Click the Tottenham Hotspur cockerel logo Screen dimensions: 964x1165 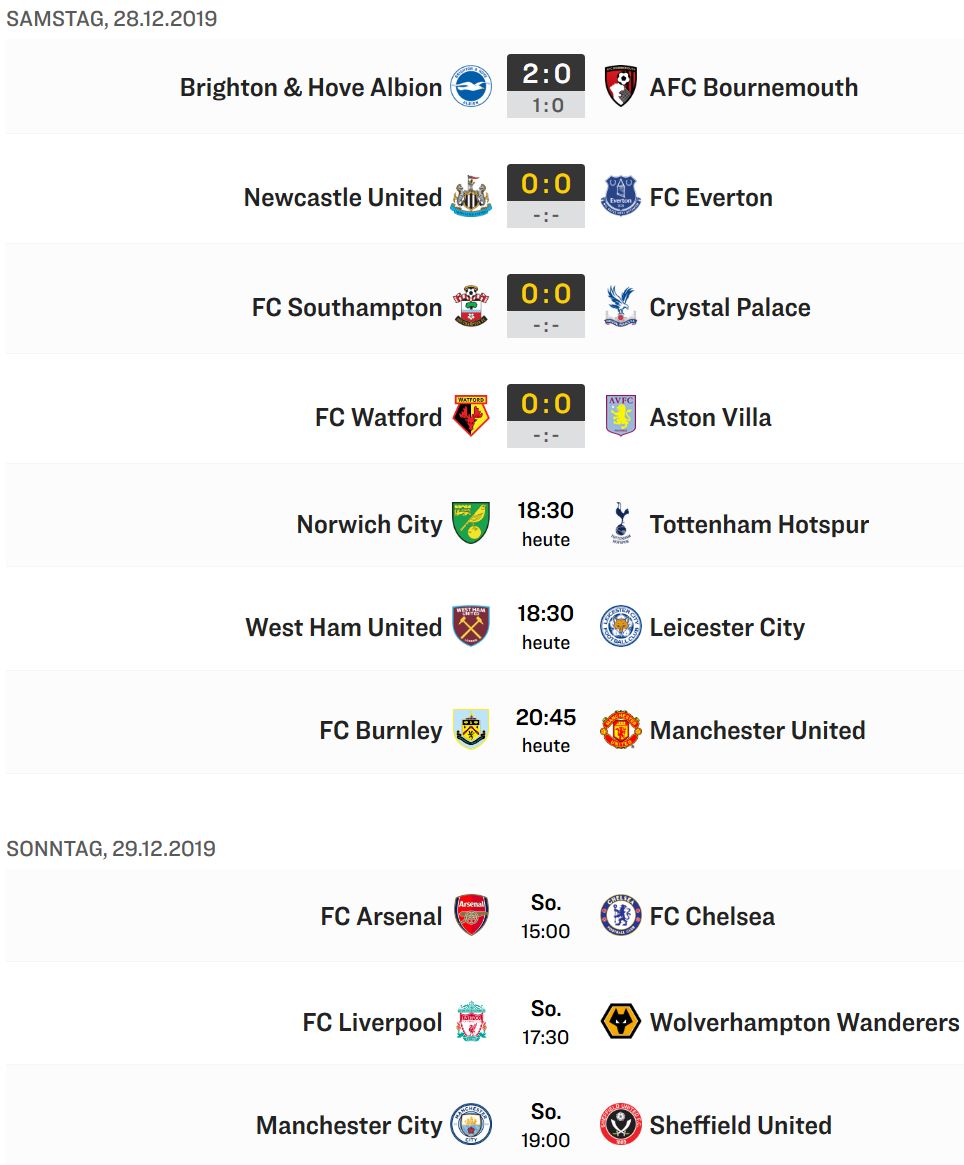click(x=621, y=523)
